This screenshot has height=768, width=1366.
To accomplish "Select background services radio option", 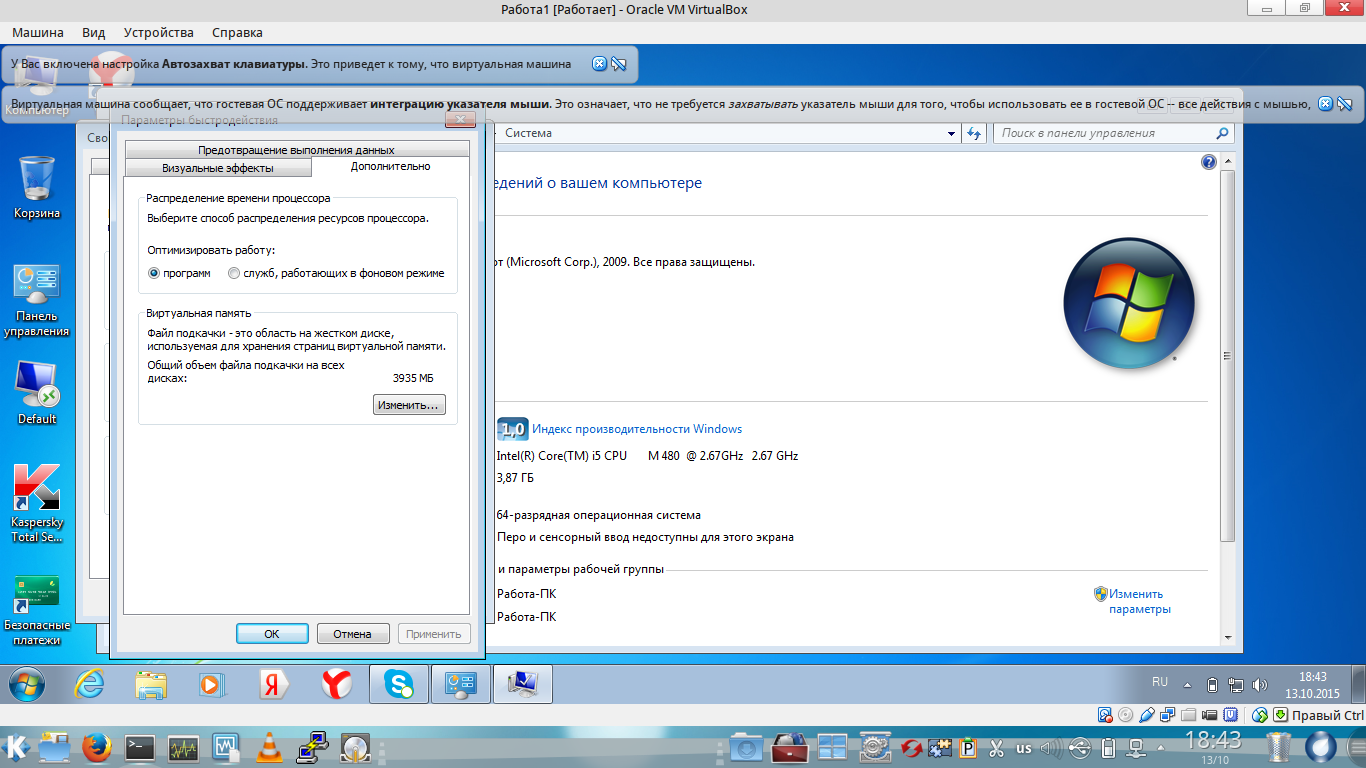I will [x=336, y=273].
